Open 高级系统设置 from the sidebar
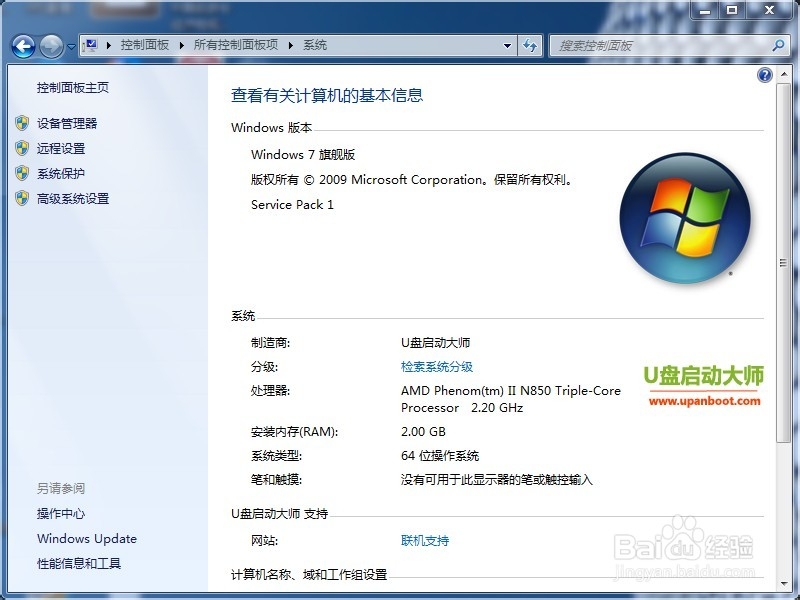The image size is (800, 600). click(72, 198)
